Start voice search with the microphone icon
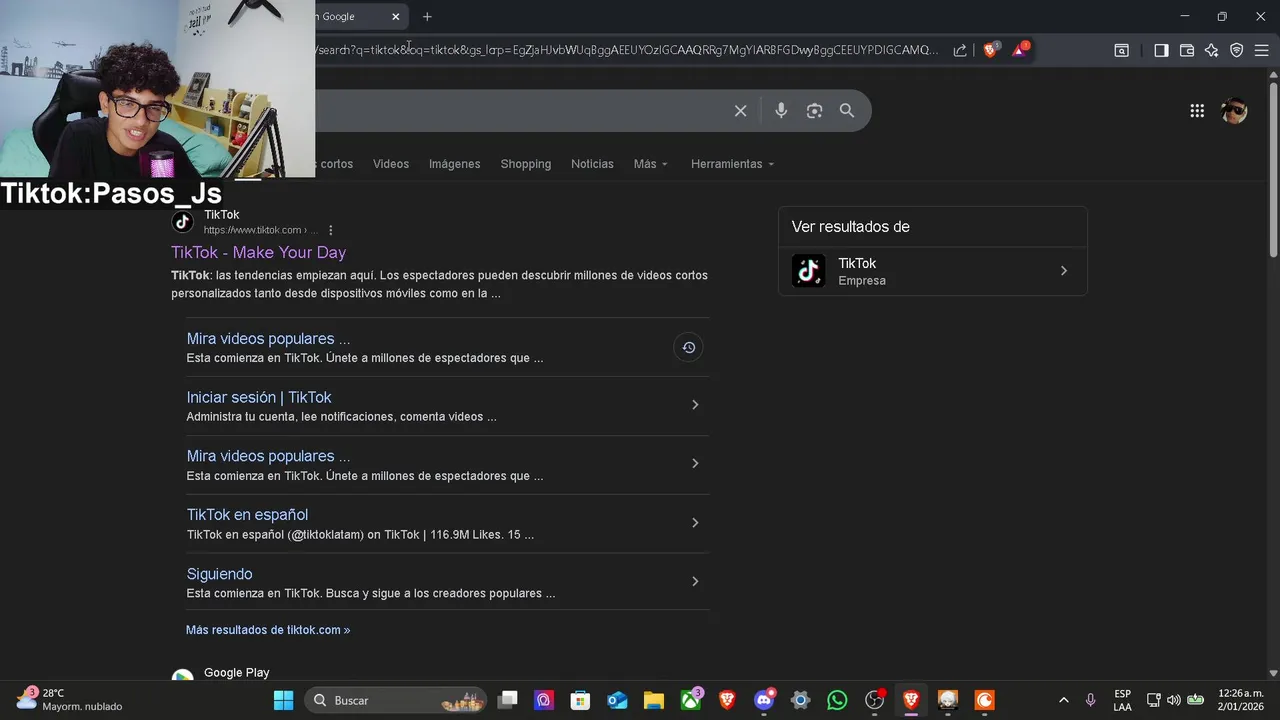The width and height of the screenshot is (1280, 720). [x=781, y=111]
